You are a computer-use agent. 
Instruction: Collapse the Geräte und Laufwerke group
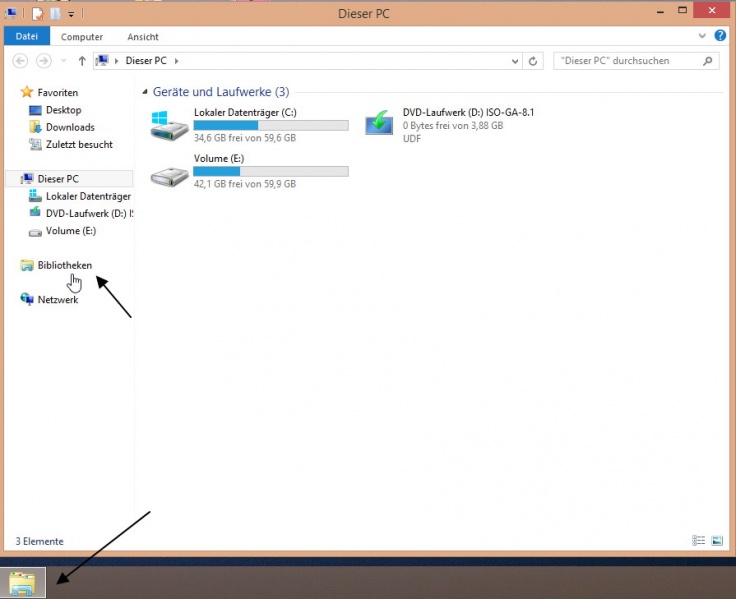click(145, 92)
